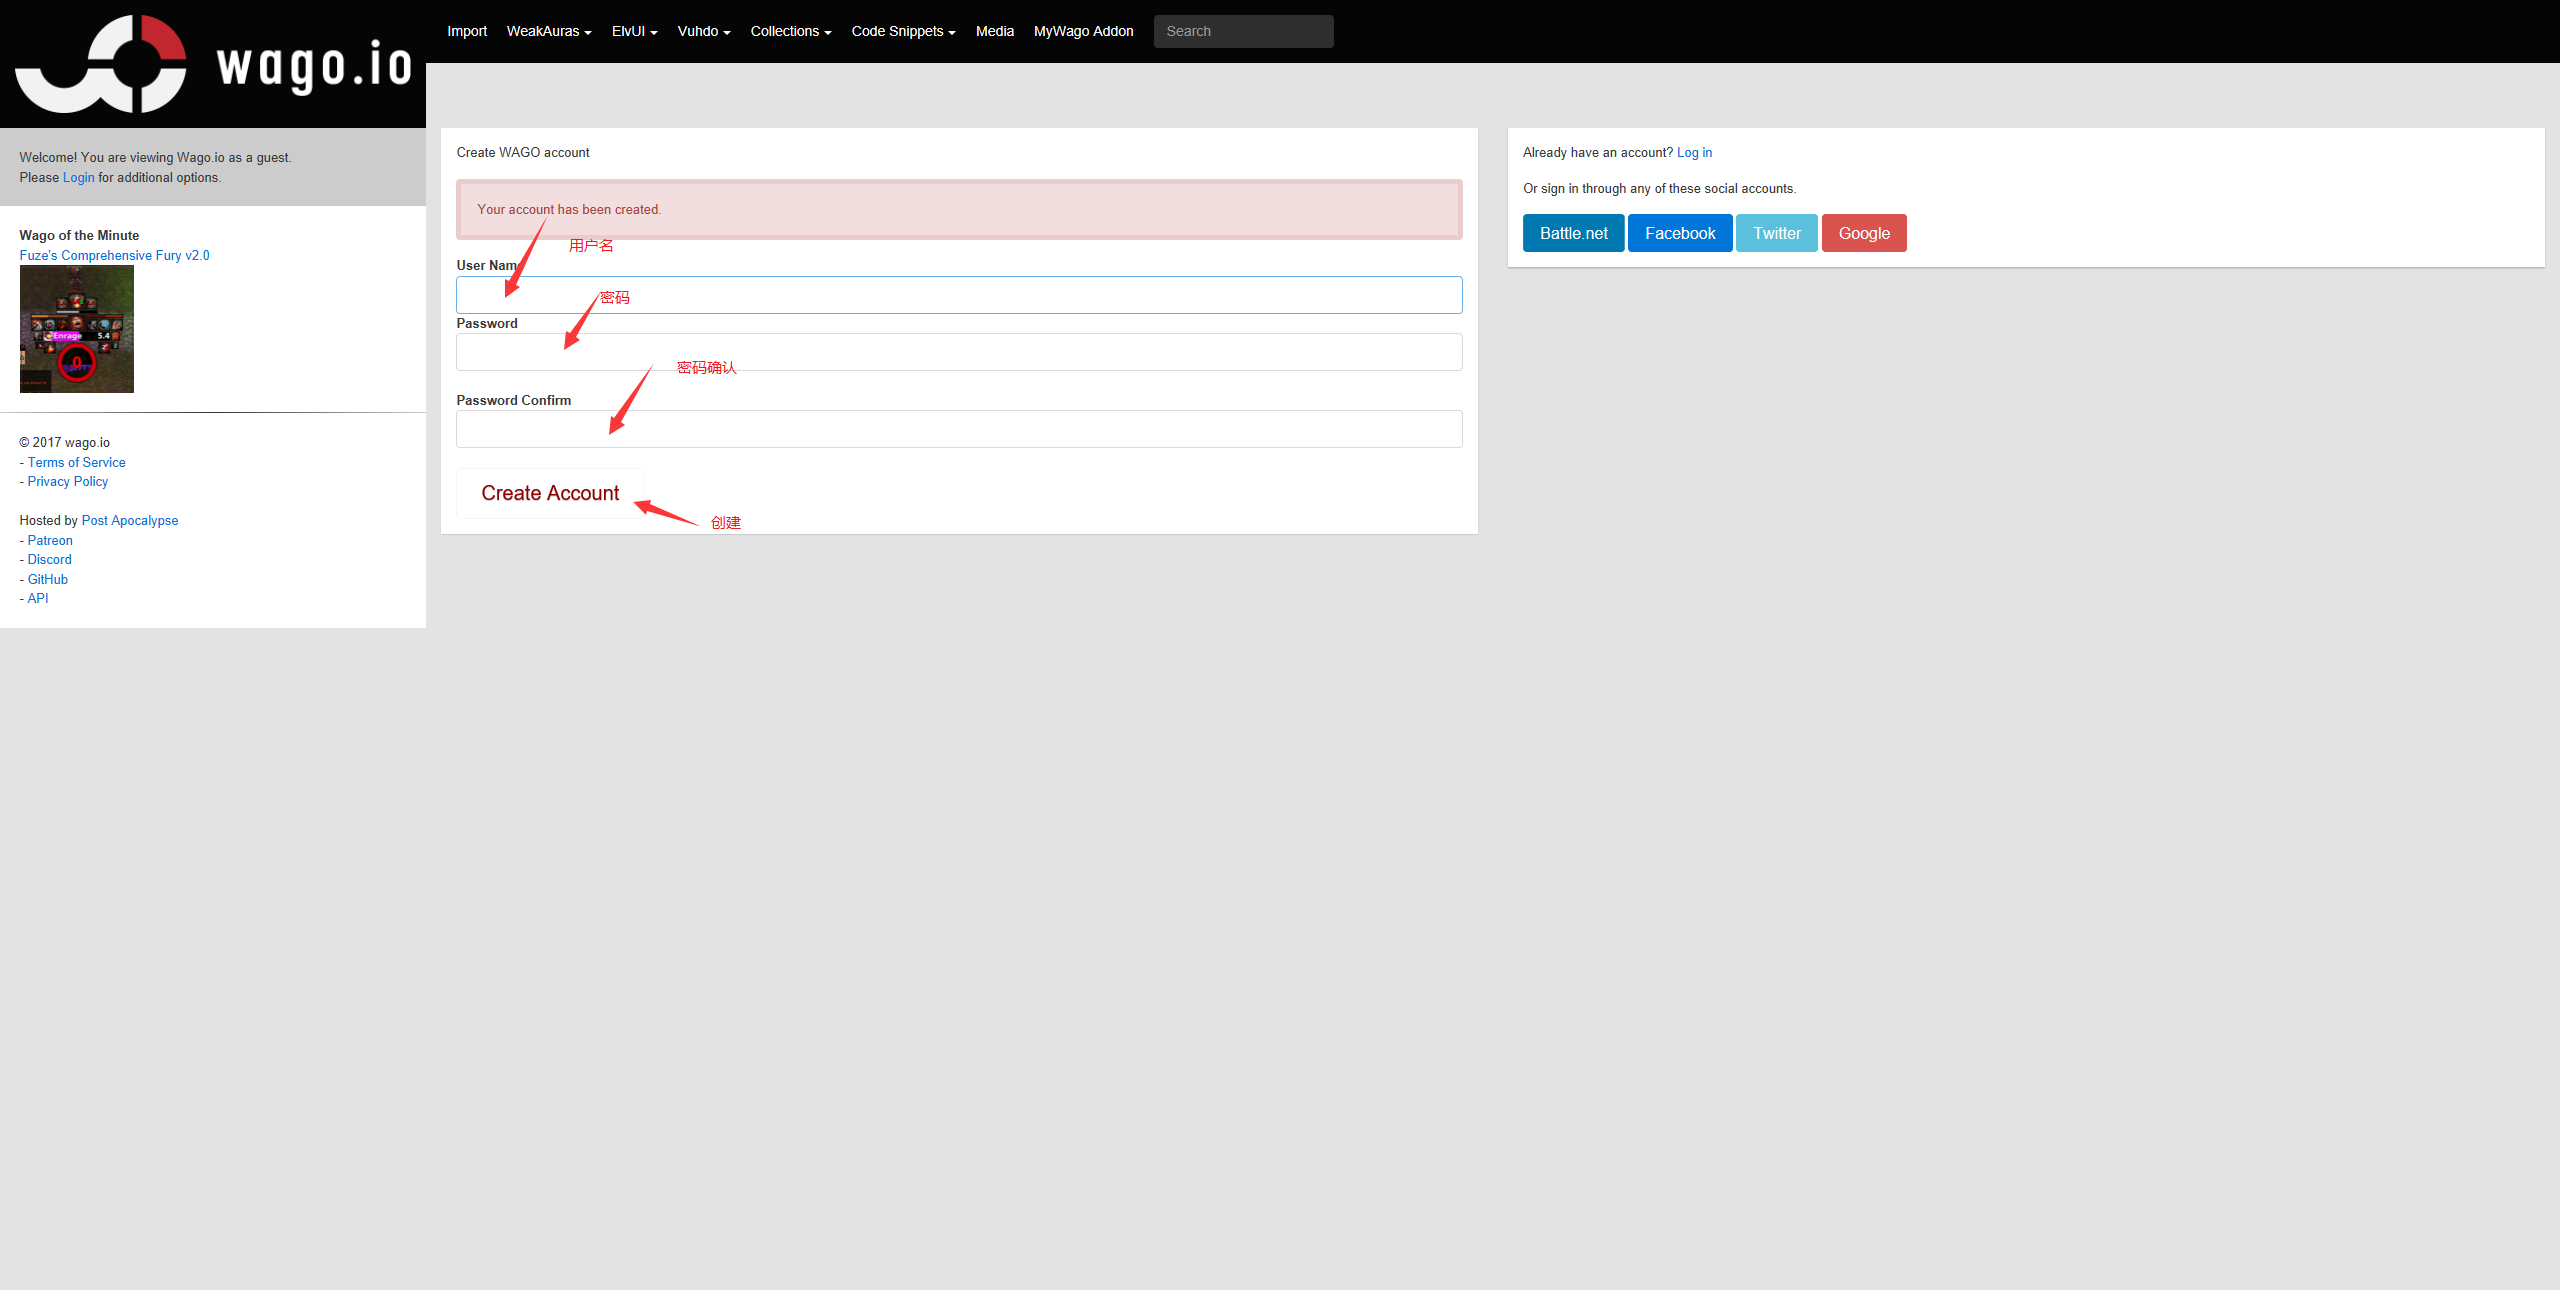2560x1290 pixels.
Task: Open the Media page
Action: [x=994, y=31]
